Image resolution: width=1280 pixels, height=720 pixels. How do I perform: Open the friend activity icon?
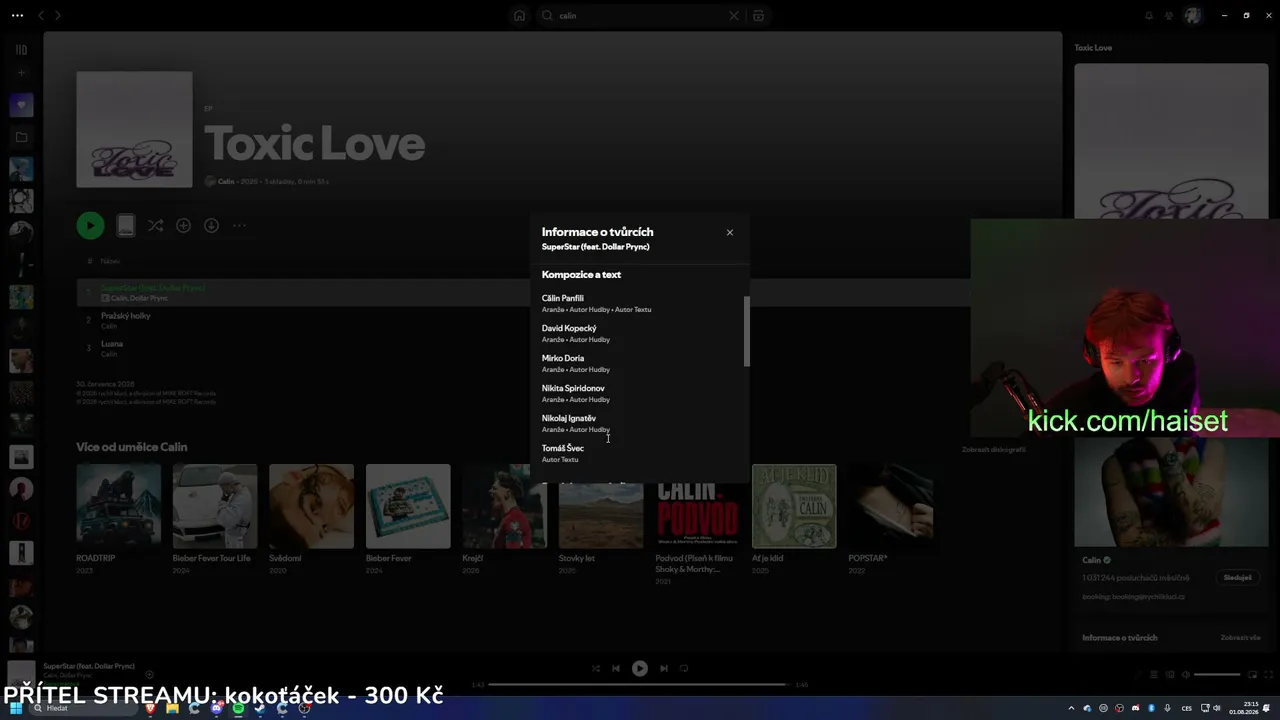point(1168,16)
